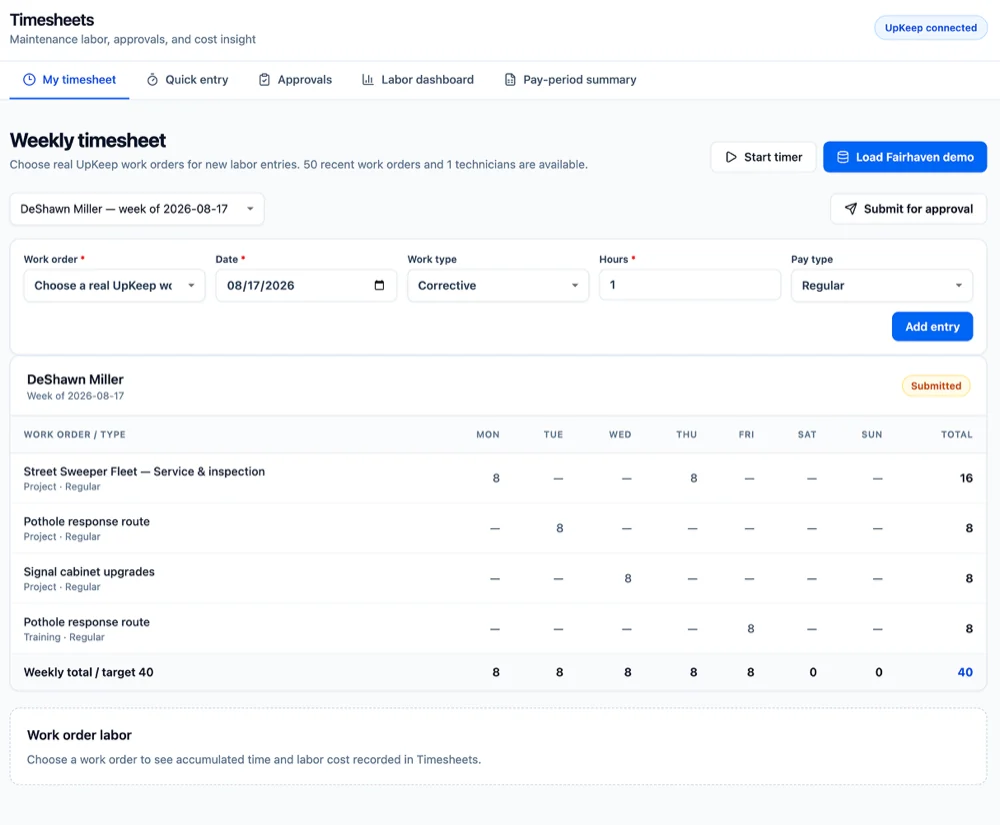Click the Submitted status badge
Viewport: 1000px width, 825px height.
point(936,386)
